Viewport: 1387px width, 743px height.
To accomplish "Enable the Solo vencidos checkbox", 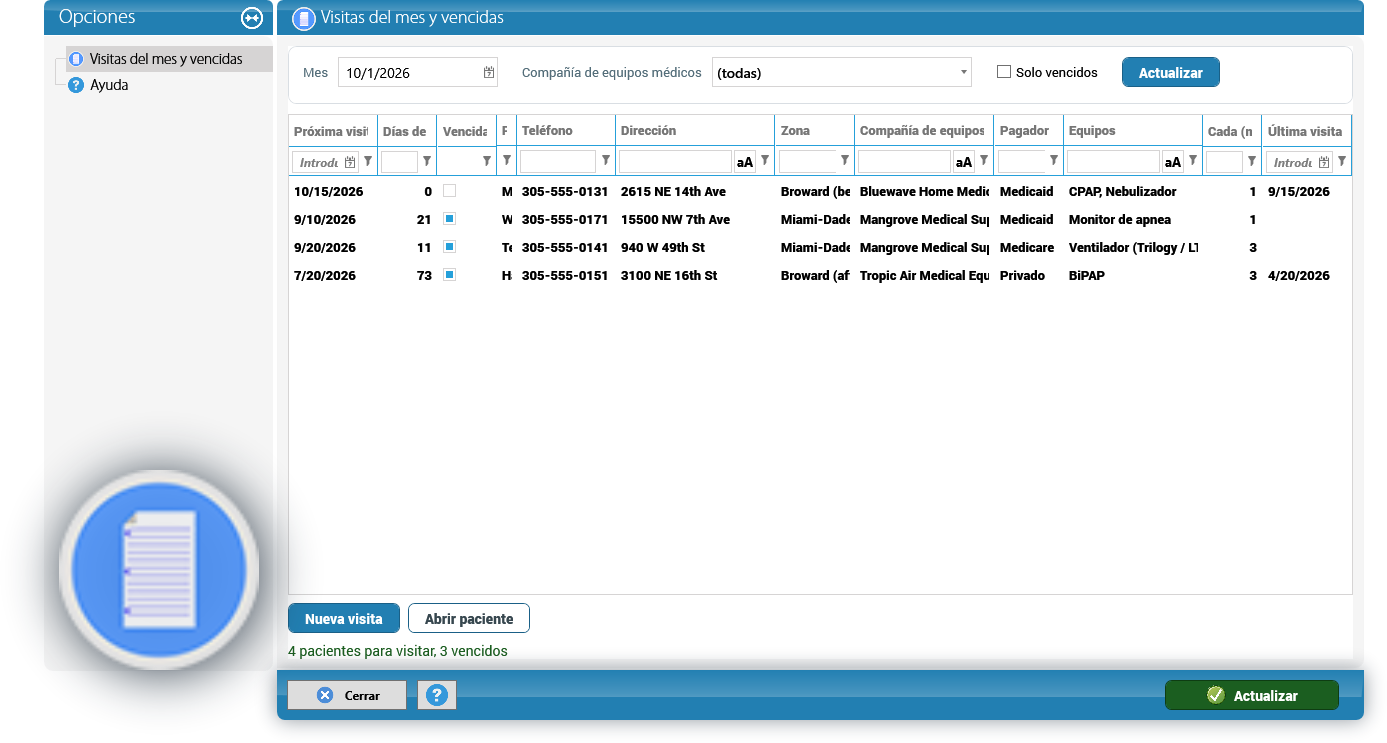I will pos(1004,72).
